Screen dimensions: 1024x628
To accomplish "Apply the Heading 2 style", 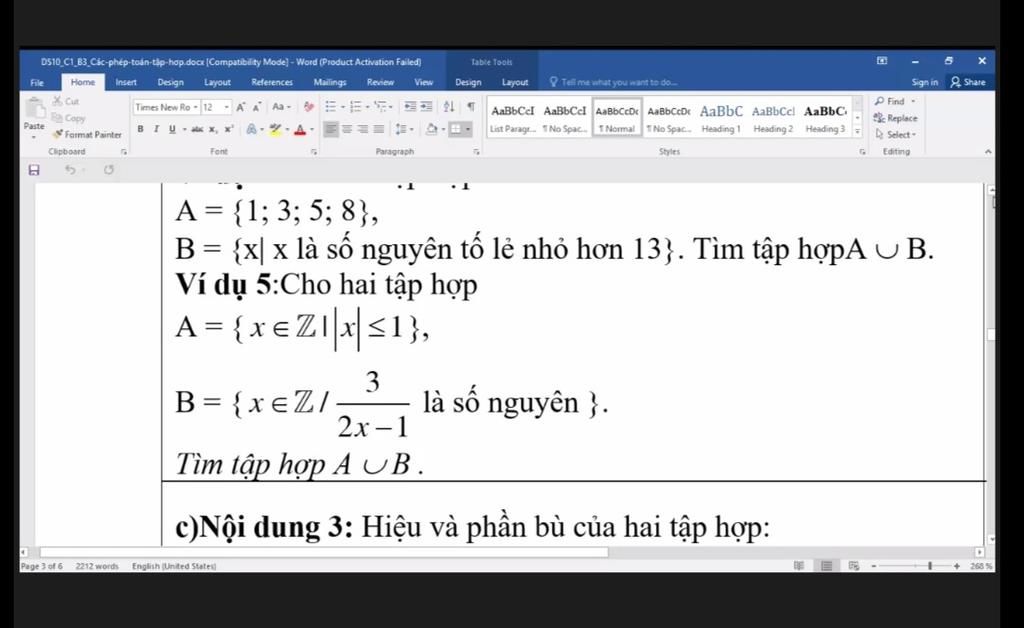I will (773, 119).
